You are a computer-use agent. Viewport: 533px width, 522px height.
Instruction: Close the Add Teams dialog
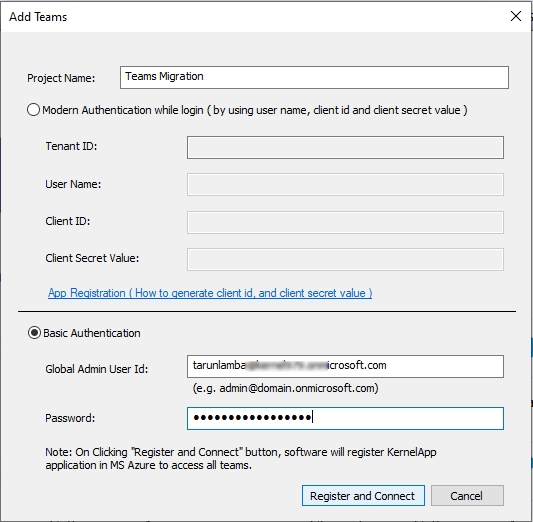(516, 16)
